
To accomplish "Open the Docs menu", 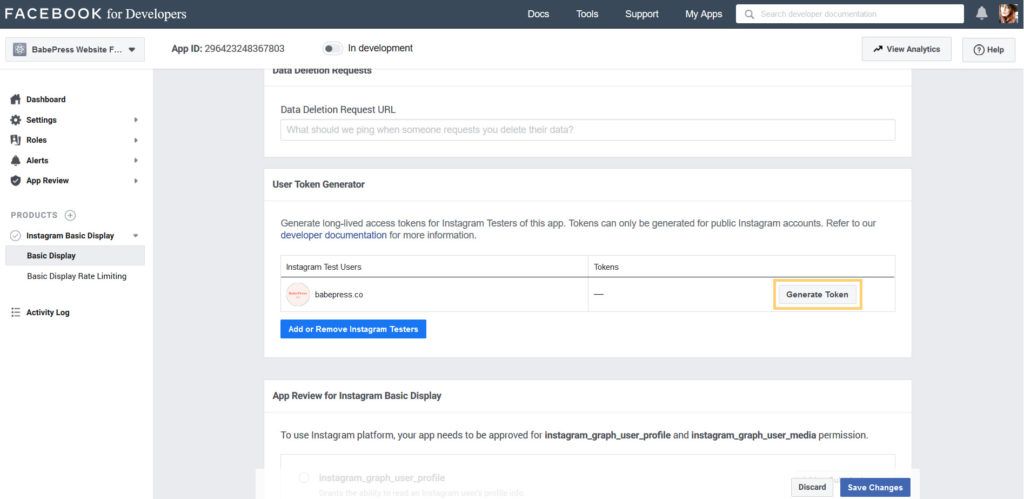I will point(538,14).
